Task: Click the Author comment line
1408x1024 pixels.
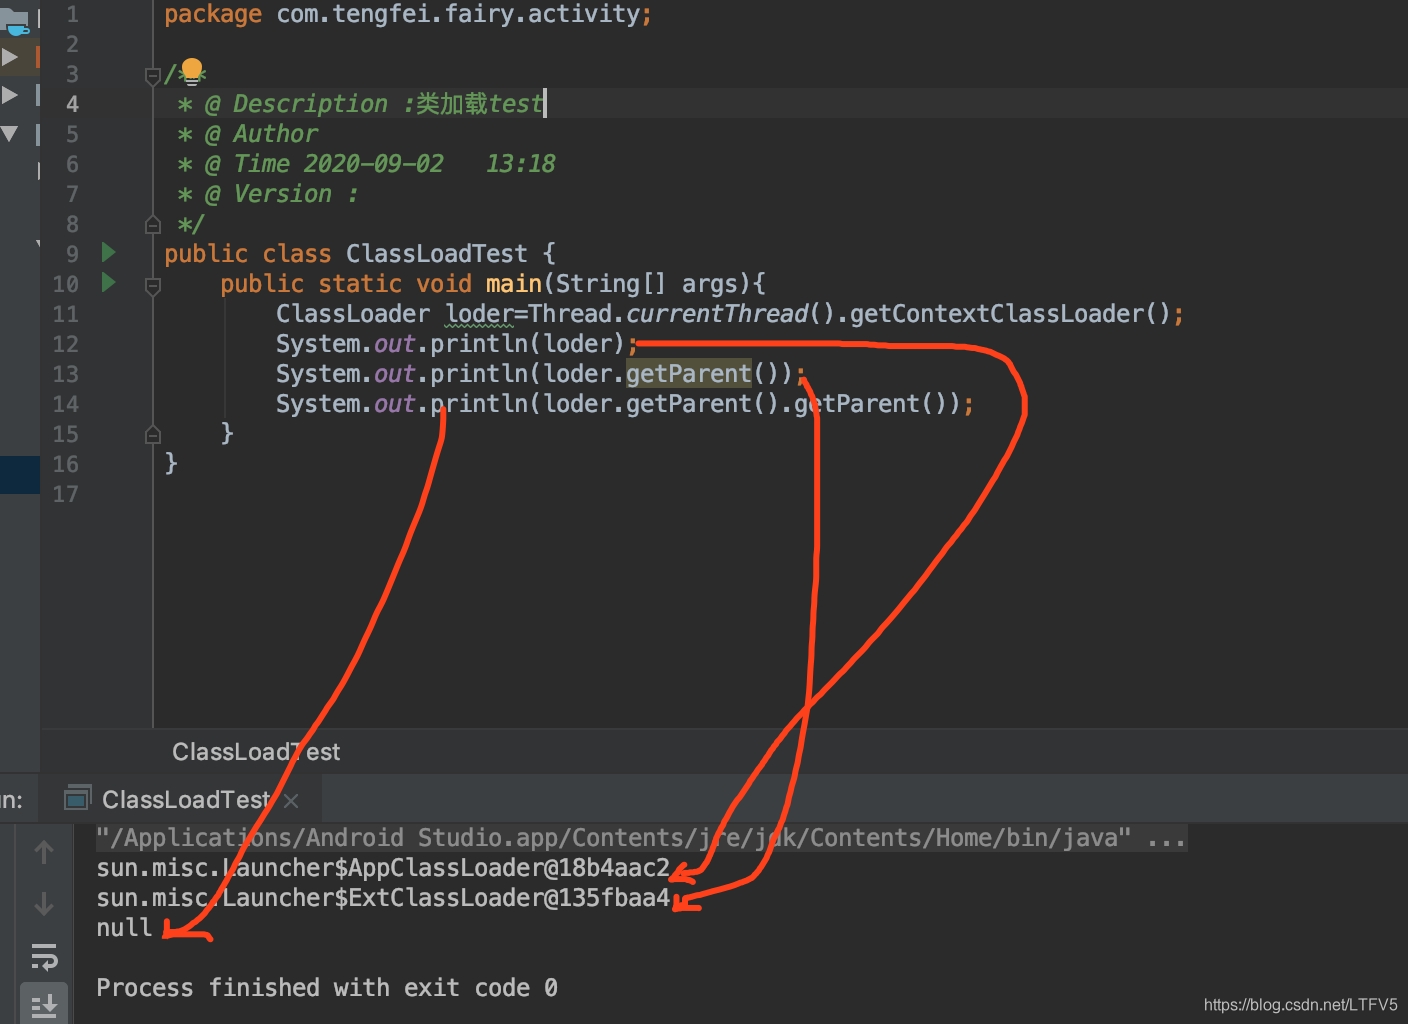Action: (248, 134)
